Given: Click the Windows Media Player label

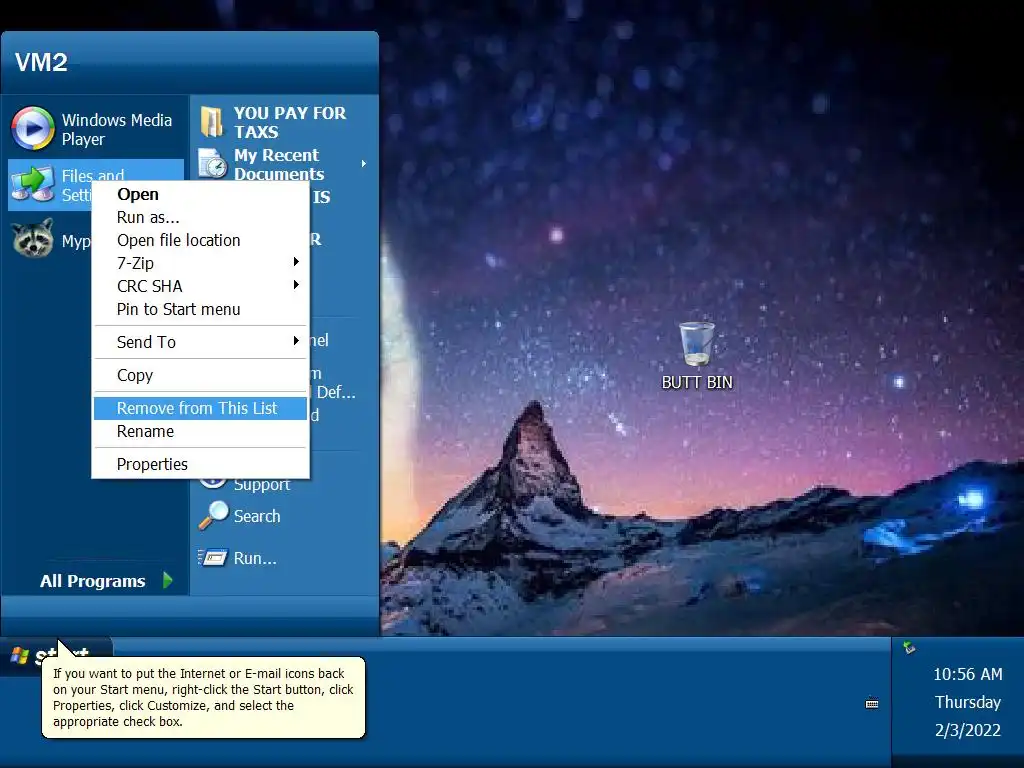Looking at the screenshot, I should click(117, 129).
